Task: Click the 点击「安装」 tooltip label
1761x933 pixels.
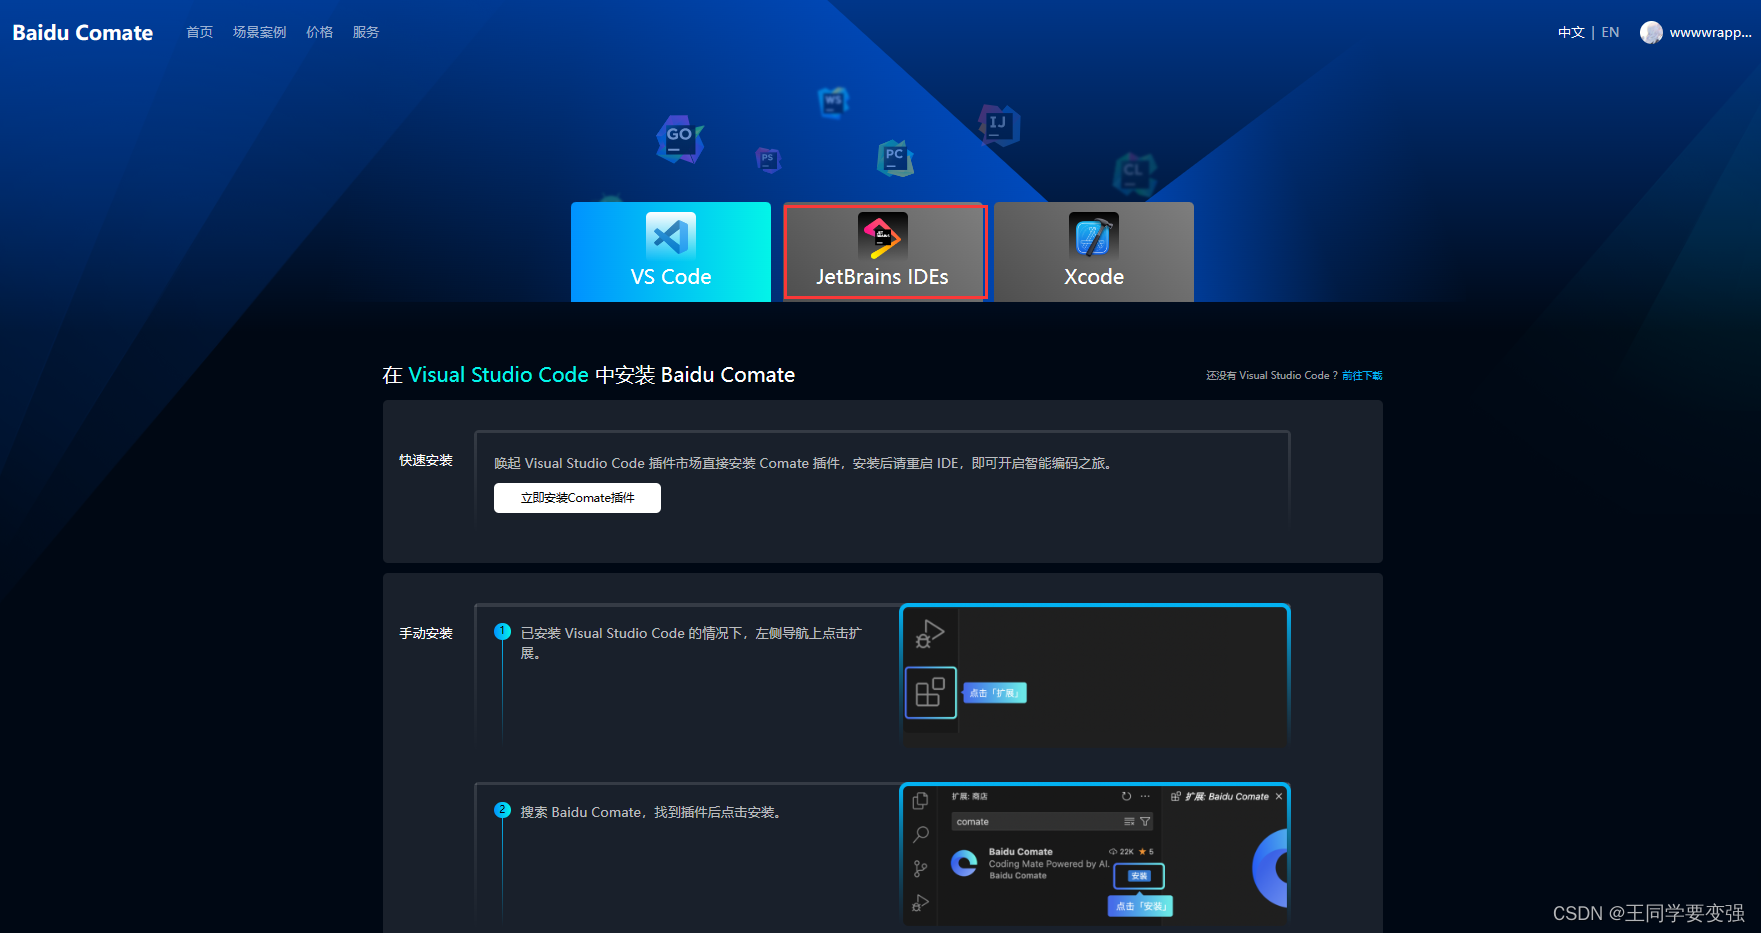Action: [1140, 906]
